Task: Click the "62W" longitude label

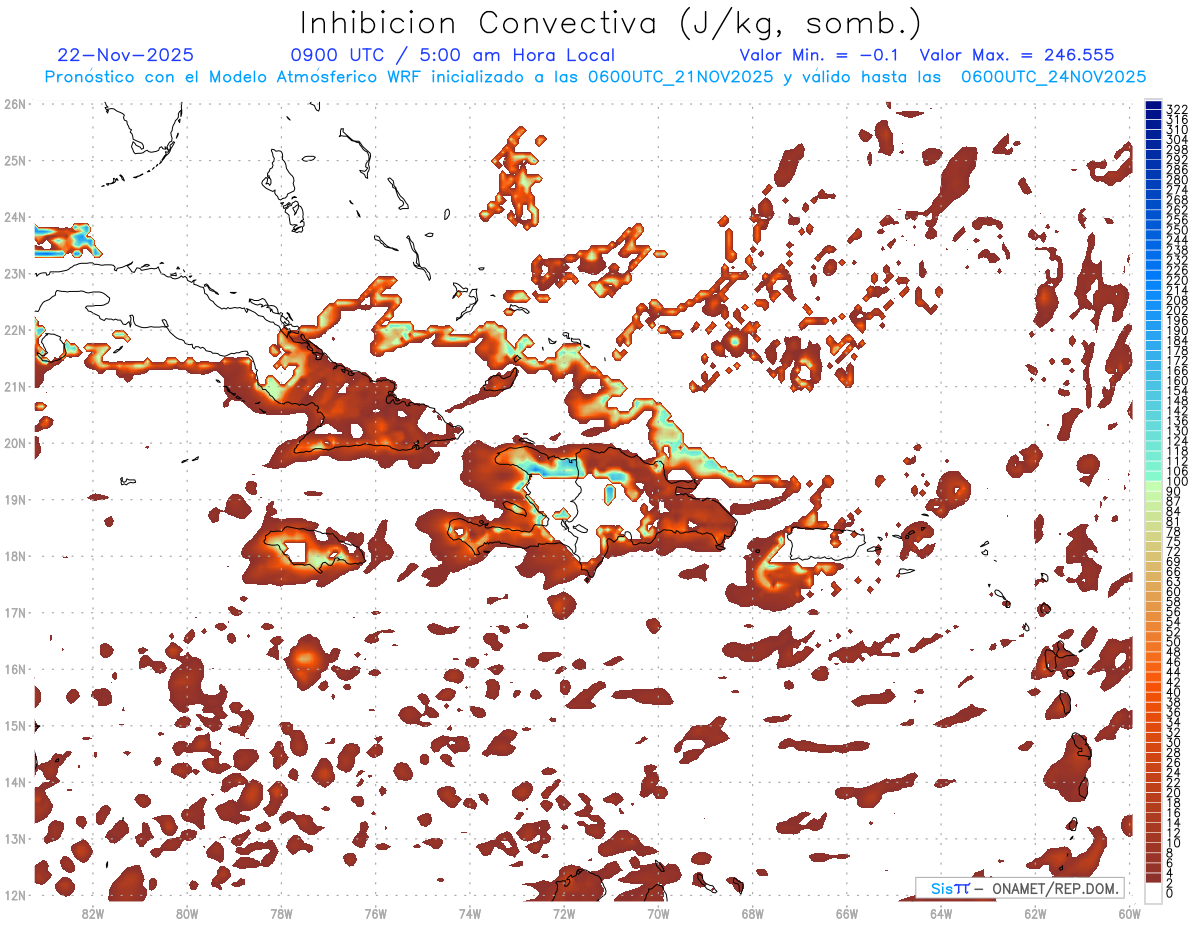Action: click(1036, 913)
